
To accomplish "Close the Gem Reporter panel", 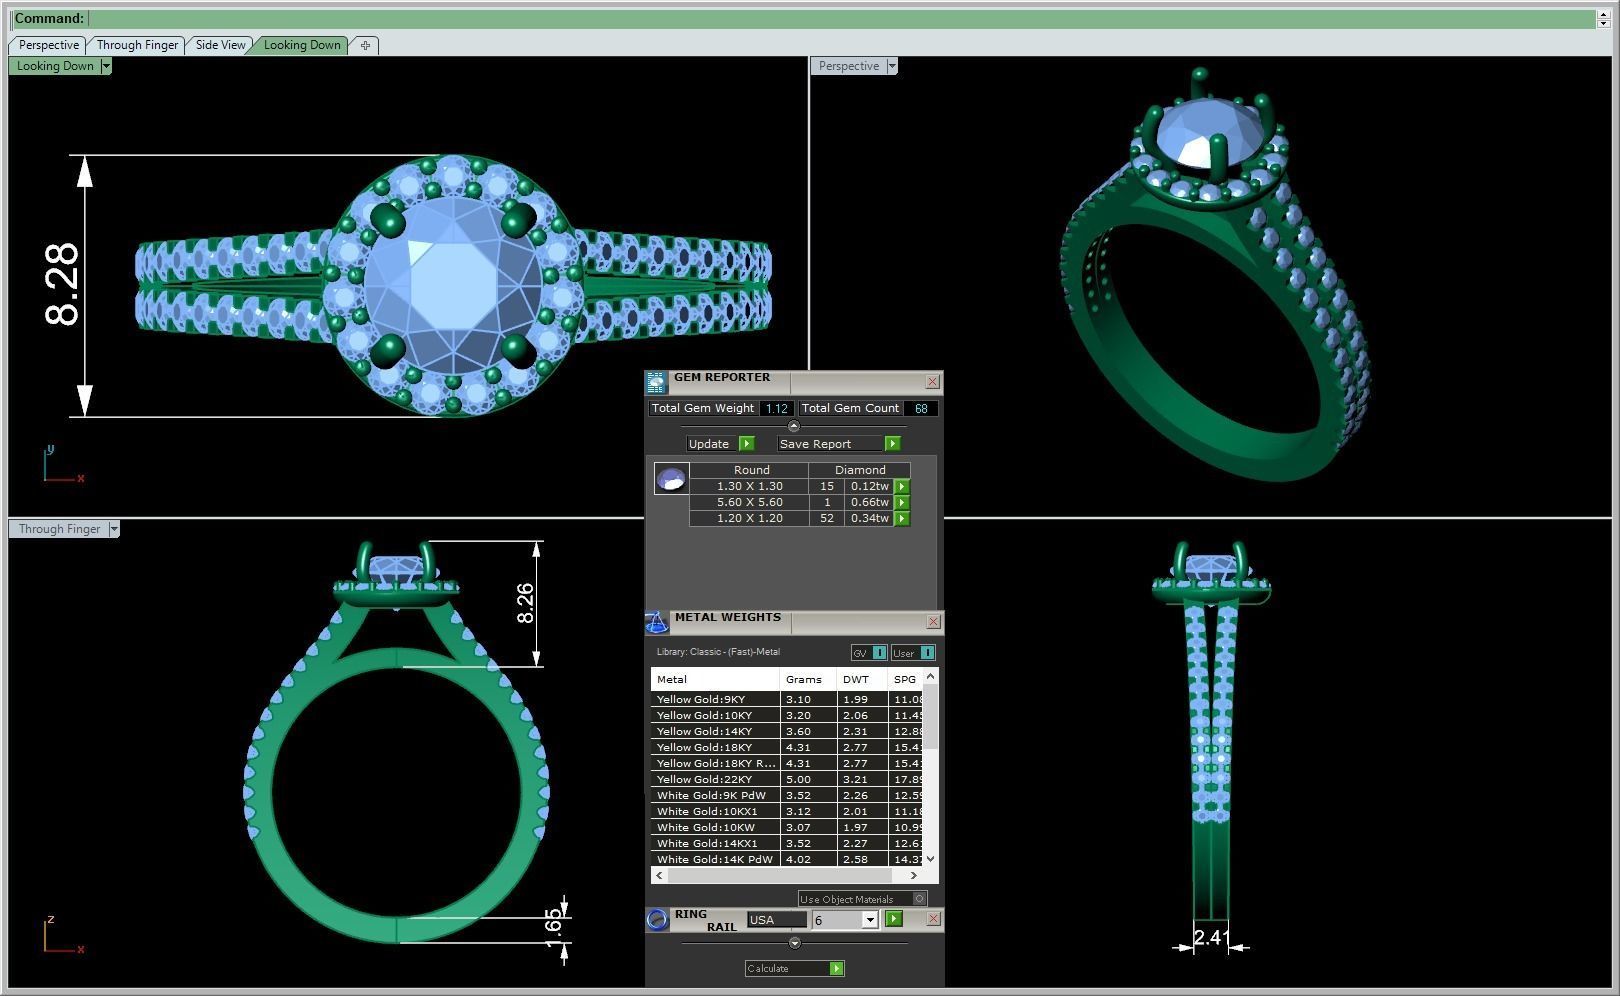I will (933, 381).
